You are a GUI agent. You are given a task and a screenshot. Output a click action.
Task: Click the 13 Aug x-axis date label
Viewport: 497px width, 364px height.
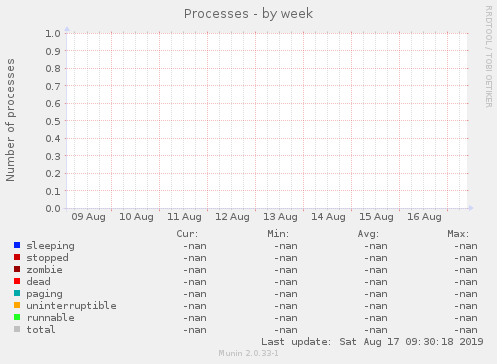[x=280, y=217]
